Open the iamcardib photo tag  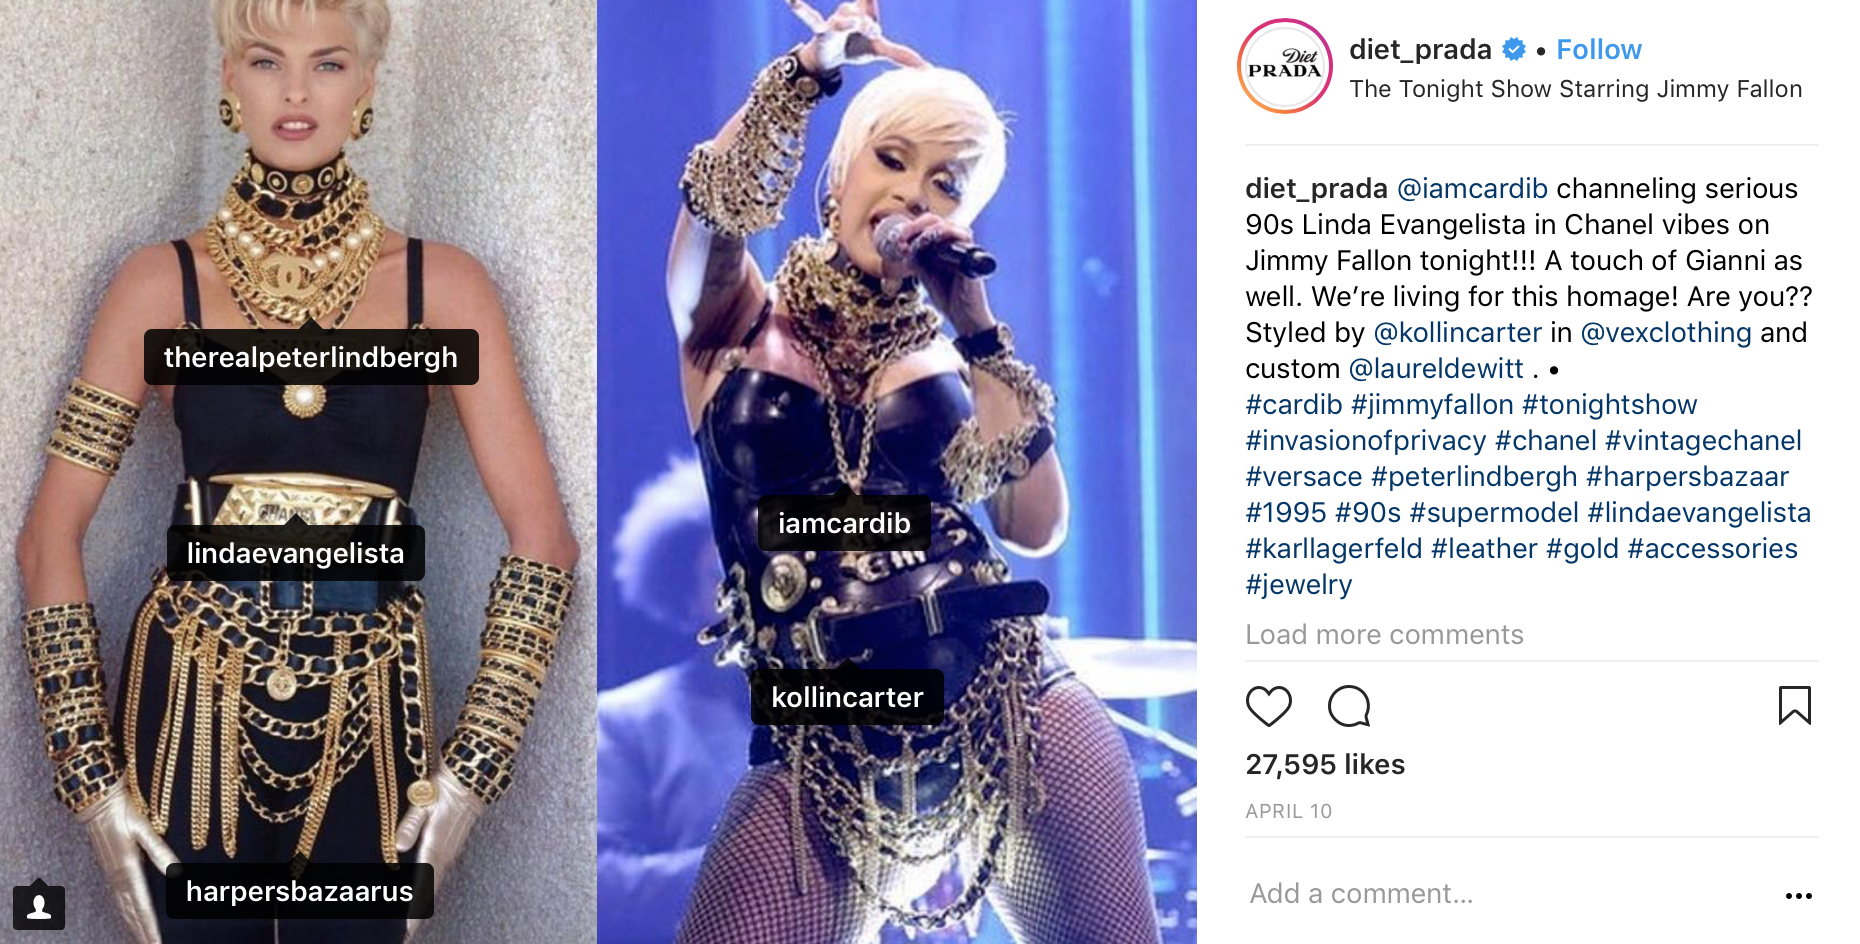pyautogui.click(x=844, y=523)
